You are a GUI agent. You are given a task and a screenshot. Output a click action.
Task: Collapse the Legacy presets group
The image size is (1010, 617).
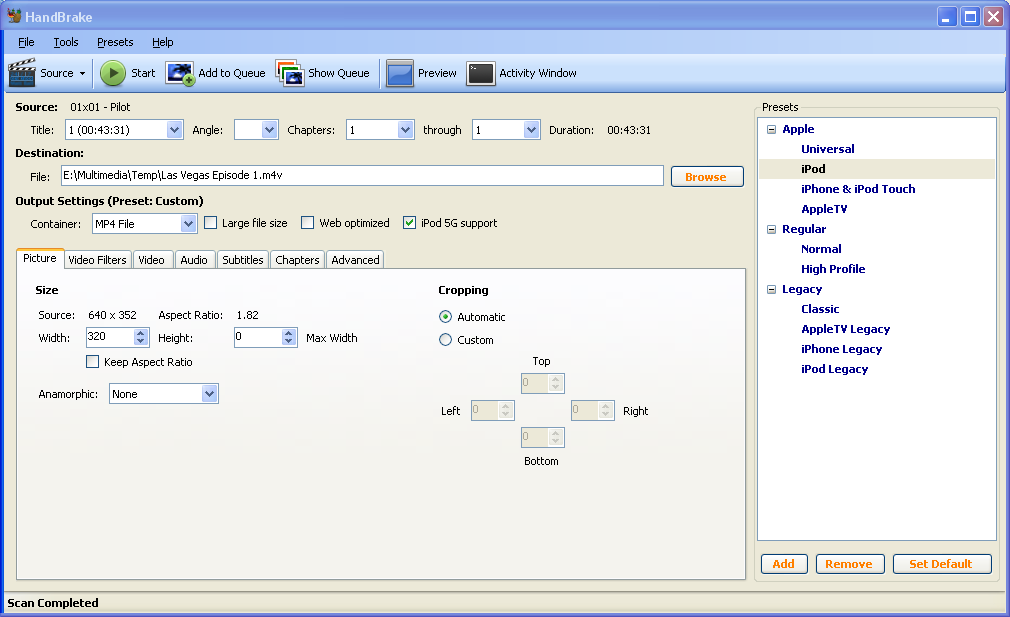[x=772, y=289]
